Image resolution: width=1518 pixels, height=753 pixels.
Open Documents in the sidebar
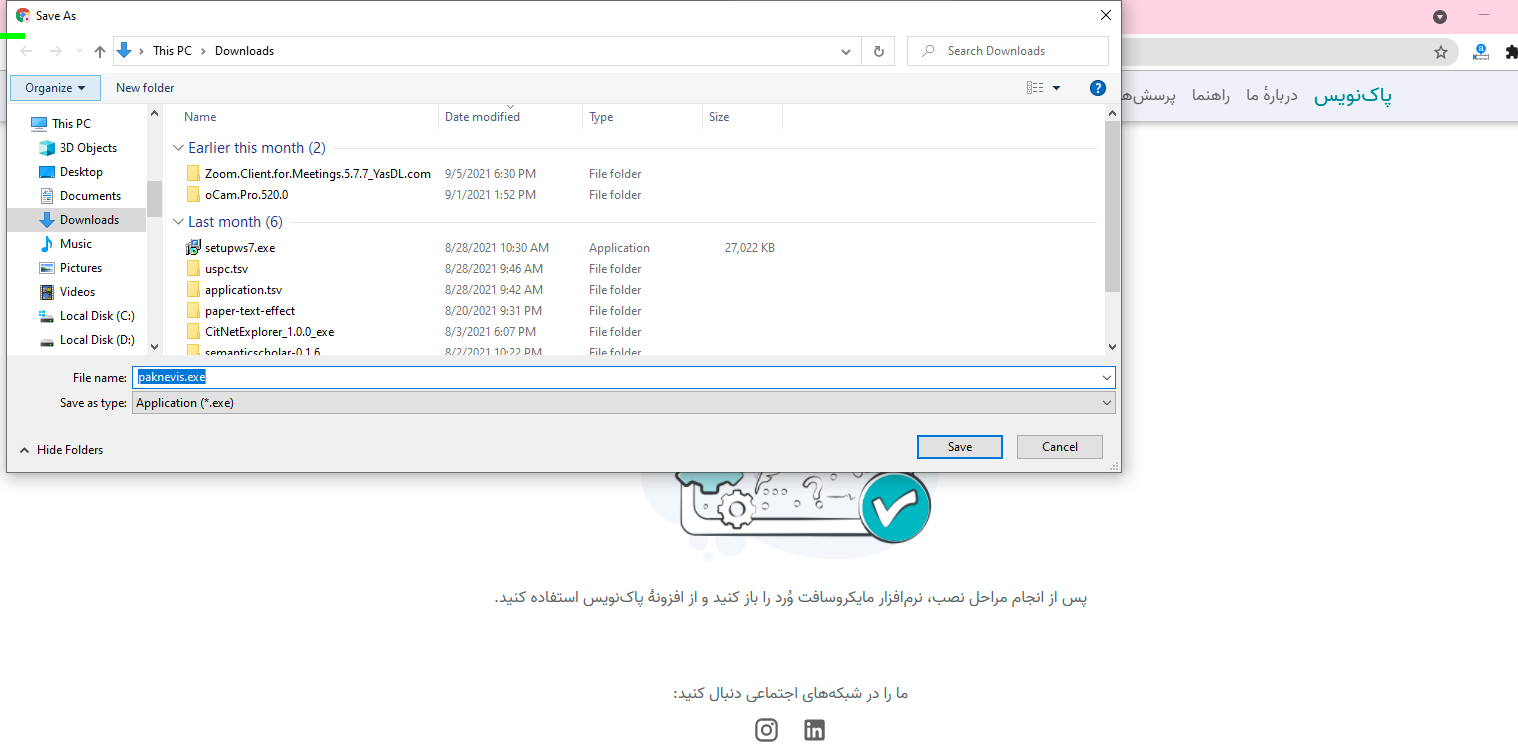point(90,196)
